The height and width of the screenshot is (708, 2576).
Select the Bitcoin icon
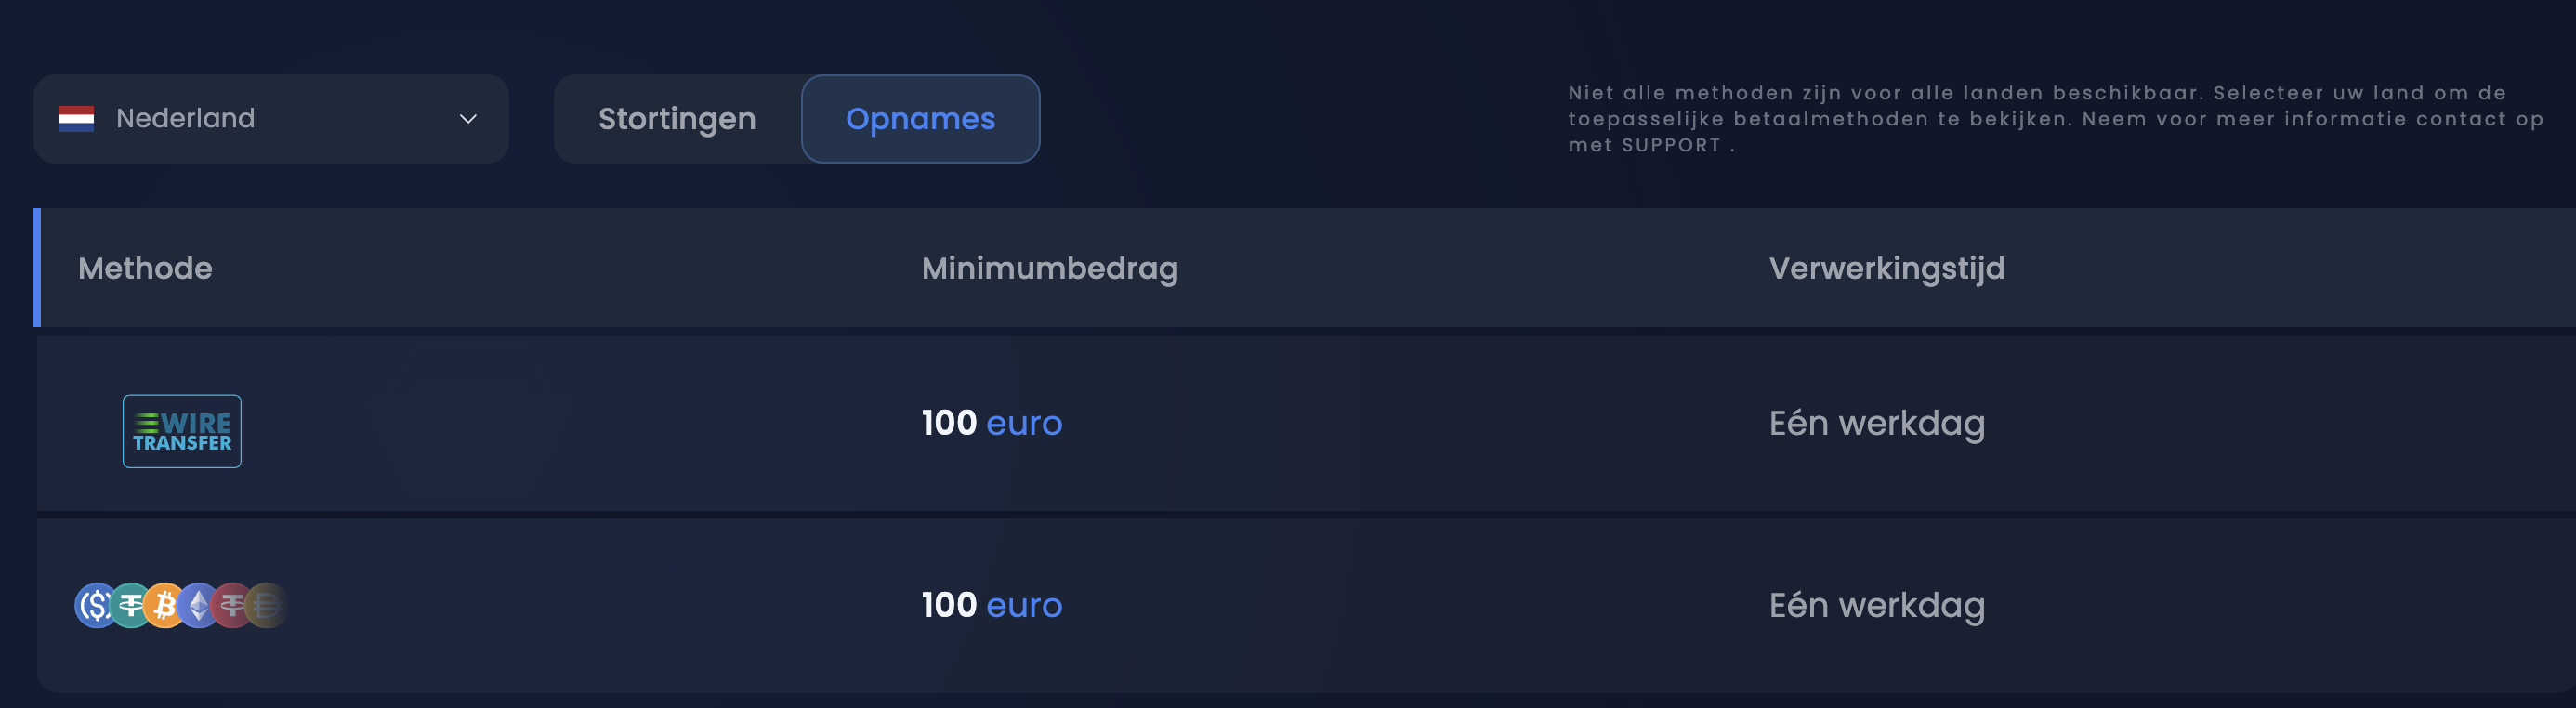tap(163, 605)
